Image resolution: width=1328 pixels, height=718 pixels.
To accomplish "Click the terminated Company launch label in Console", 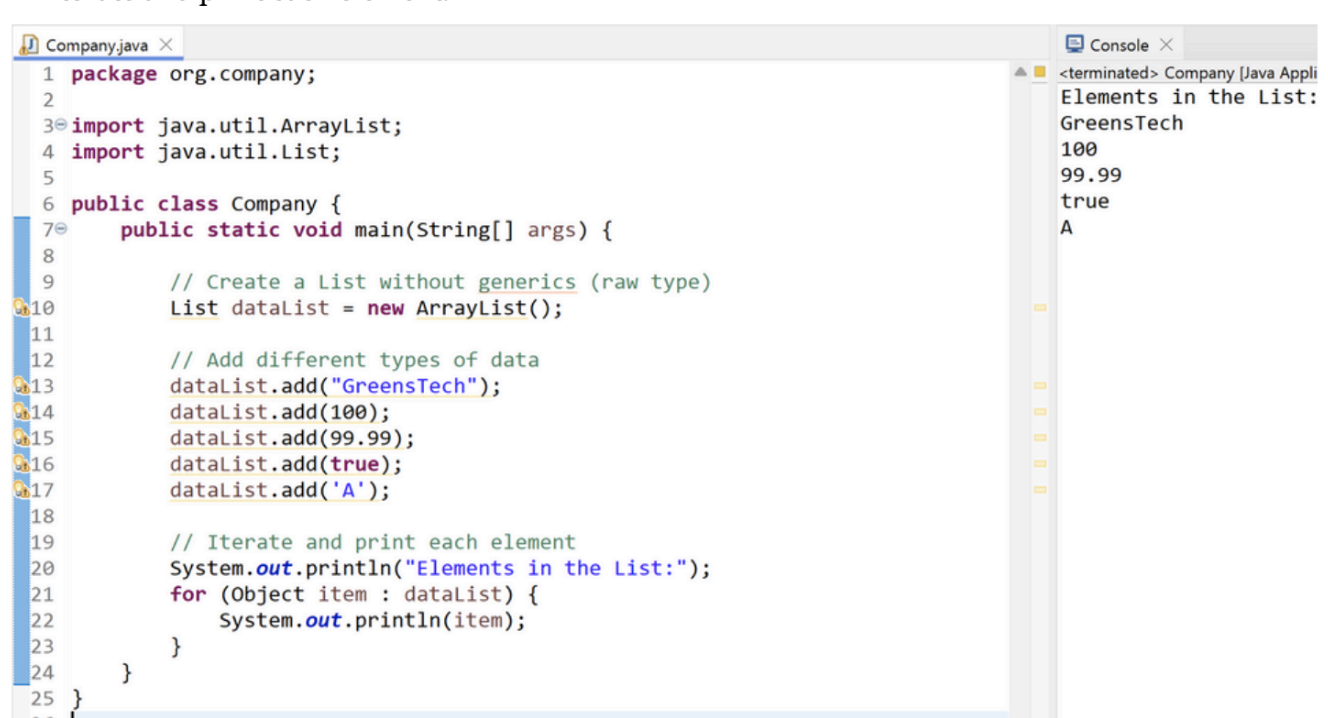I will [x=1190, y=73].
